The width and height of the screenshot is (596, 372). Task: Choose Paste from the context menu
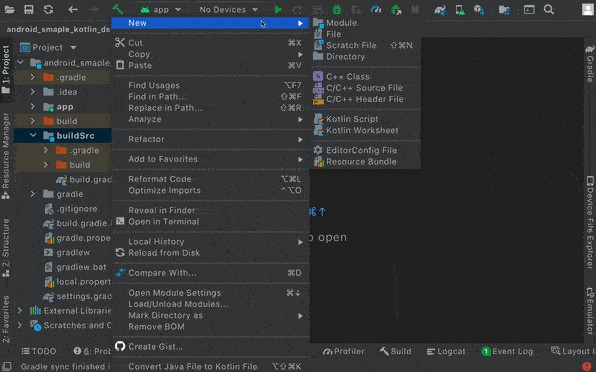[x=210, y=65]
